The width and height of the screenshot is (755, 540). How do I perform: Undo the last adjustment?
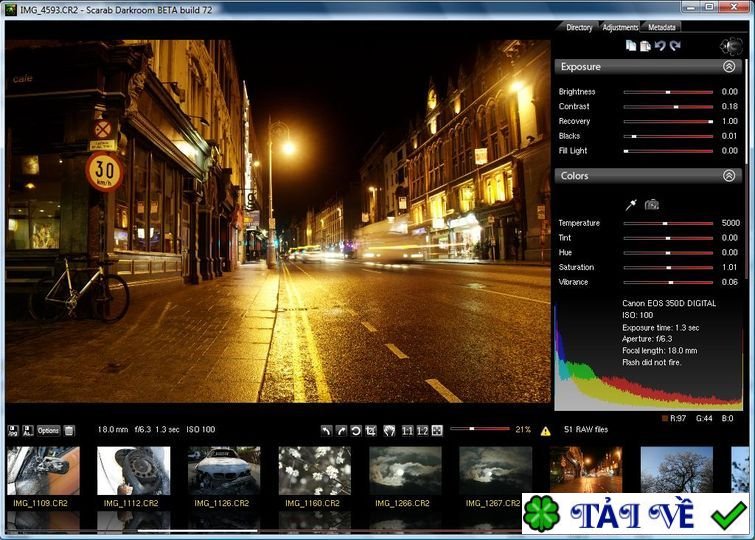(x=660, y=46)
